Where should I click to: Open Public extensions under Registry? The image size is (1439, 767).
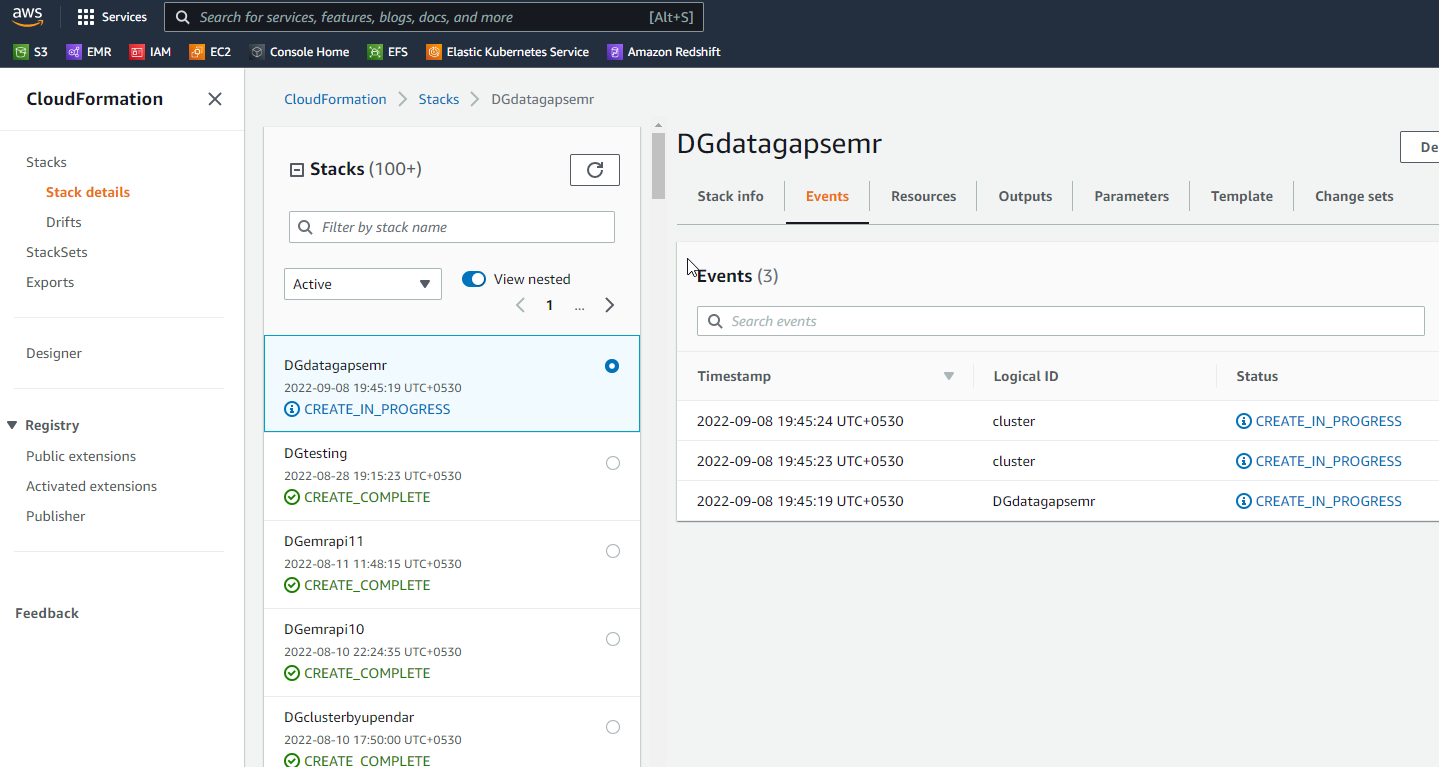pyautogui.click(x=81, y=456)
